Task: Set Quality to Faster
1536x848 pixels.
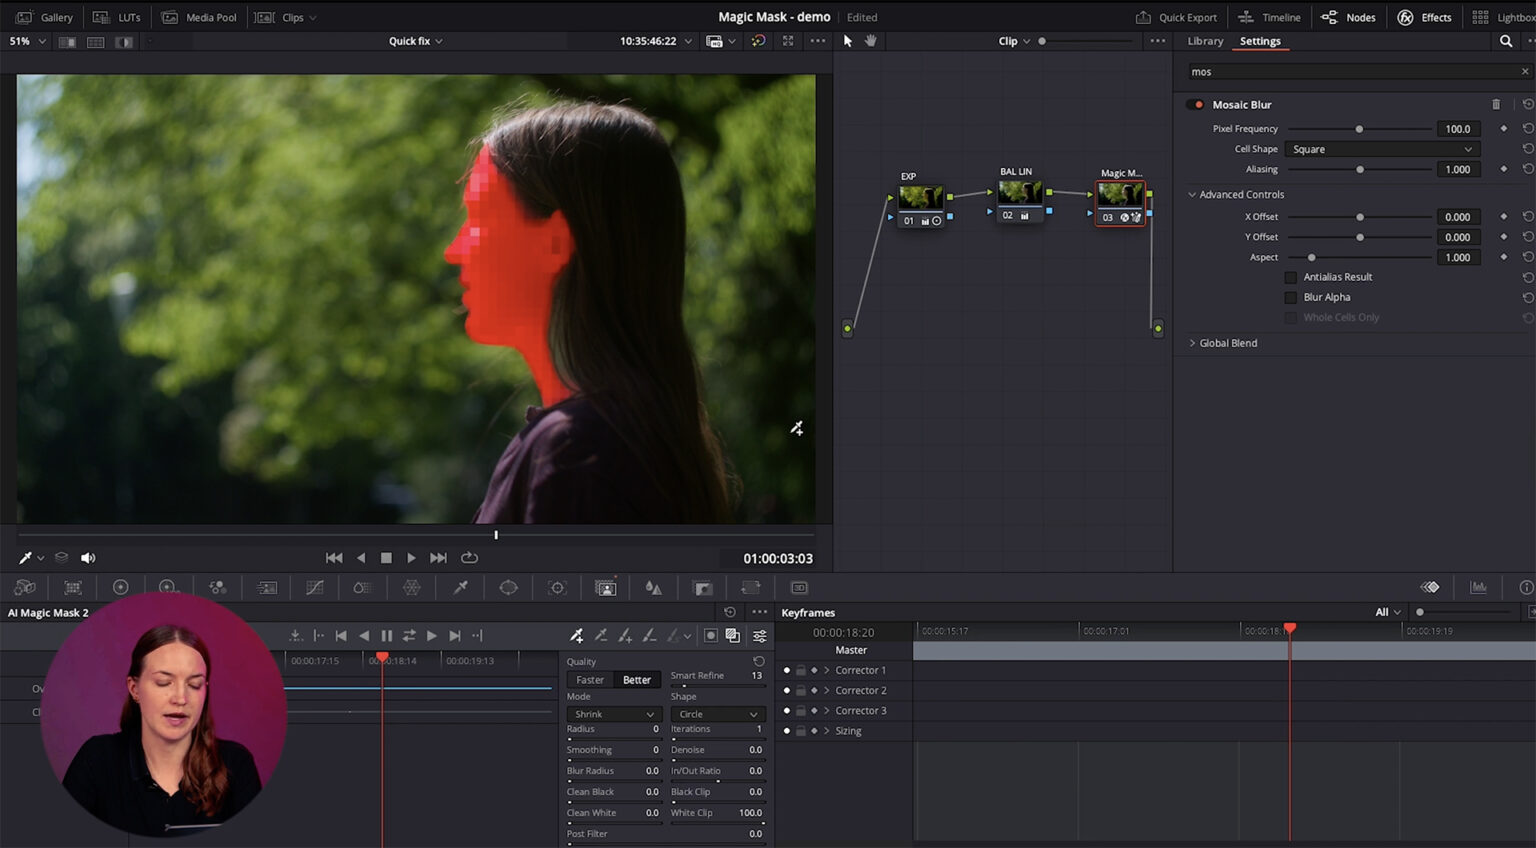Action: pos(590,680)
